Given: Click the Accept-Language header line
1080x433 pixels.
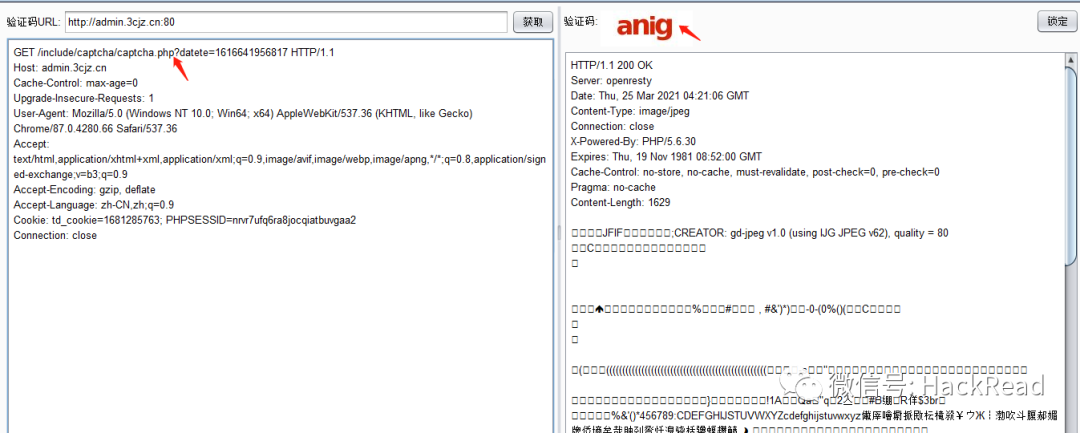Looking at the screenshot, I should tap(93, 205).
